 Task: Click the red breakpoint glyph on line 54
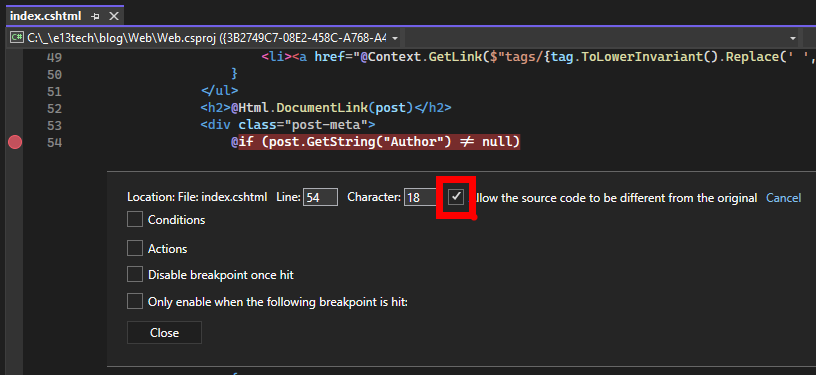pyautogui.click(x=15, y=142)
